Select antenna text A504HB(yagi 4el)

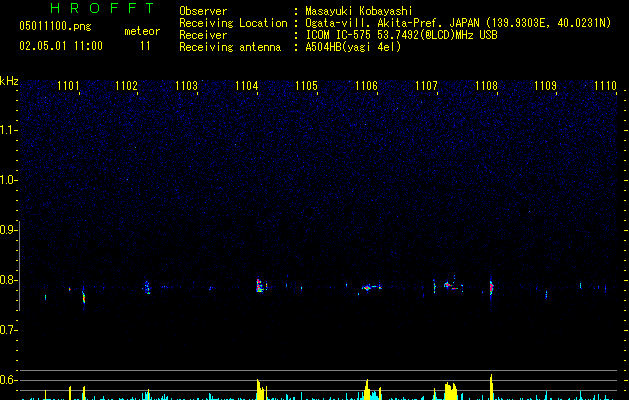pos(353,47)
